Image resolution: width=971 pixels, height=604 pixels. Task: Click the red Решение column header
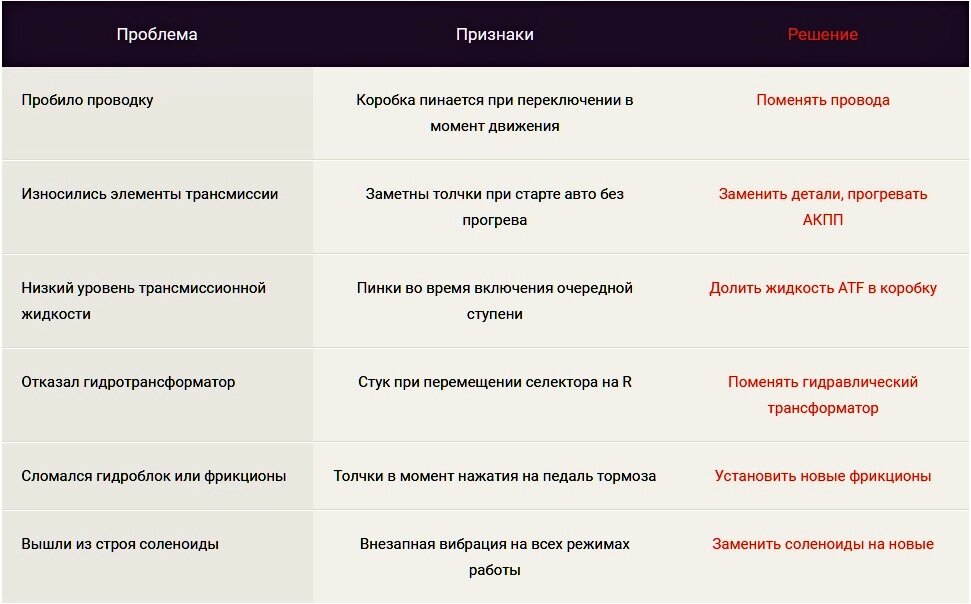822,34
